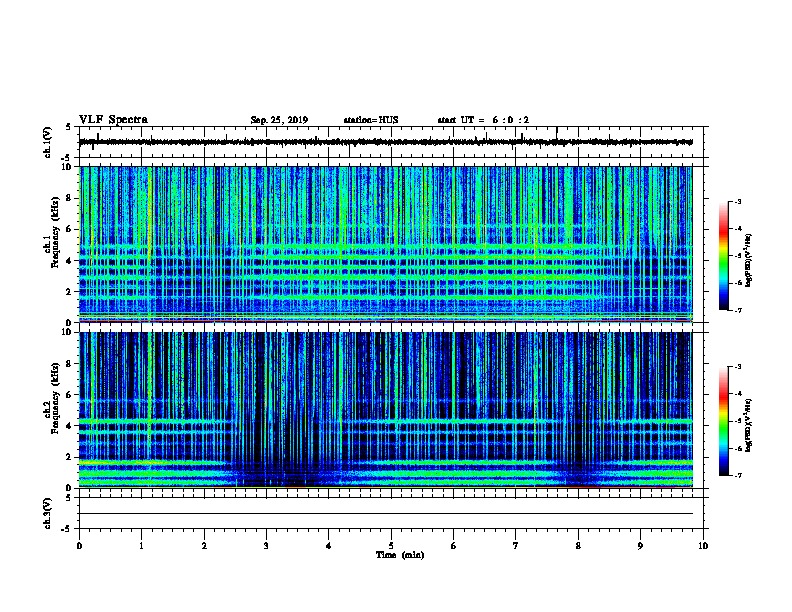Click the date "Sep. 25, 2019"
Screen dimensions: 792x612
point(279,120)
